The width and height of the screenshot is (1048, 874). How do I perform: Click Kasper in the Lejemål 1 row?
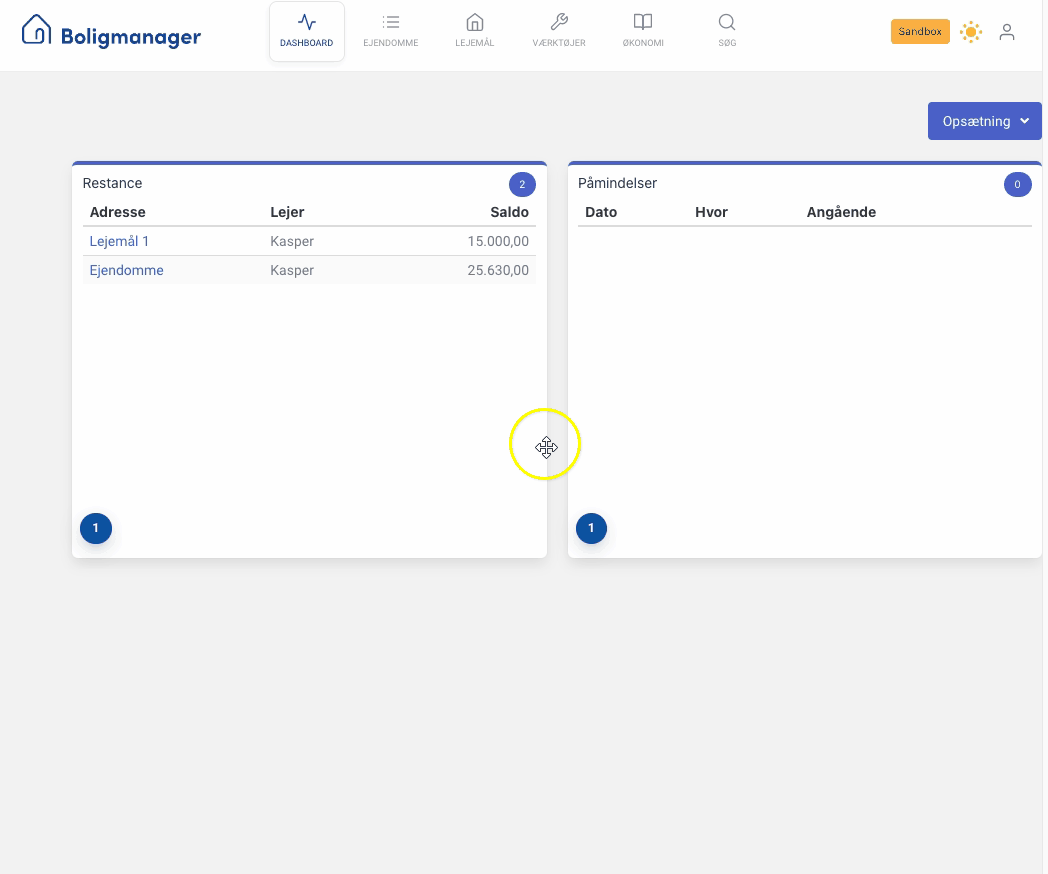[x=292, y=241]
